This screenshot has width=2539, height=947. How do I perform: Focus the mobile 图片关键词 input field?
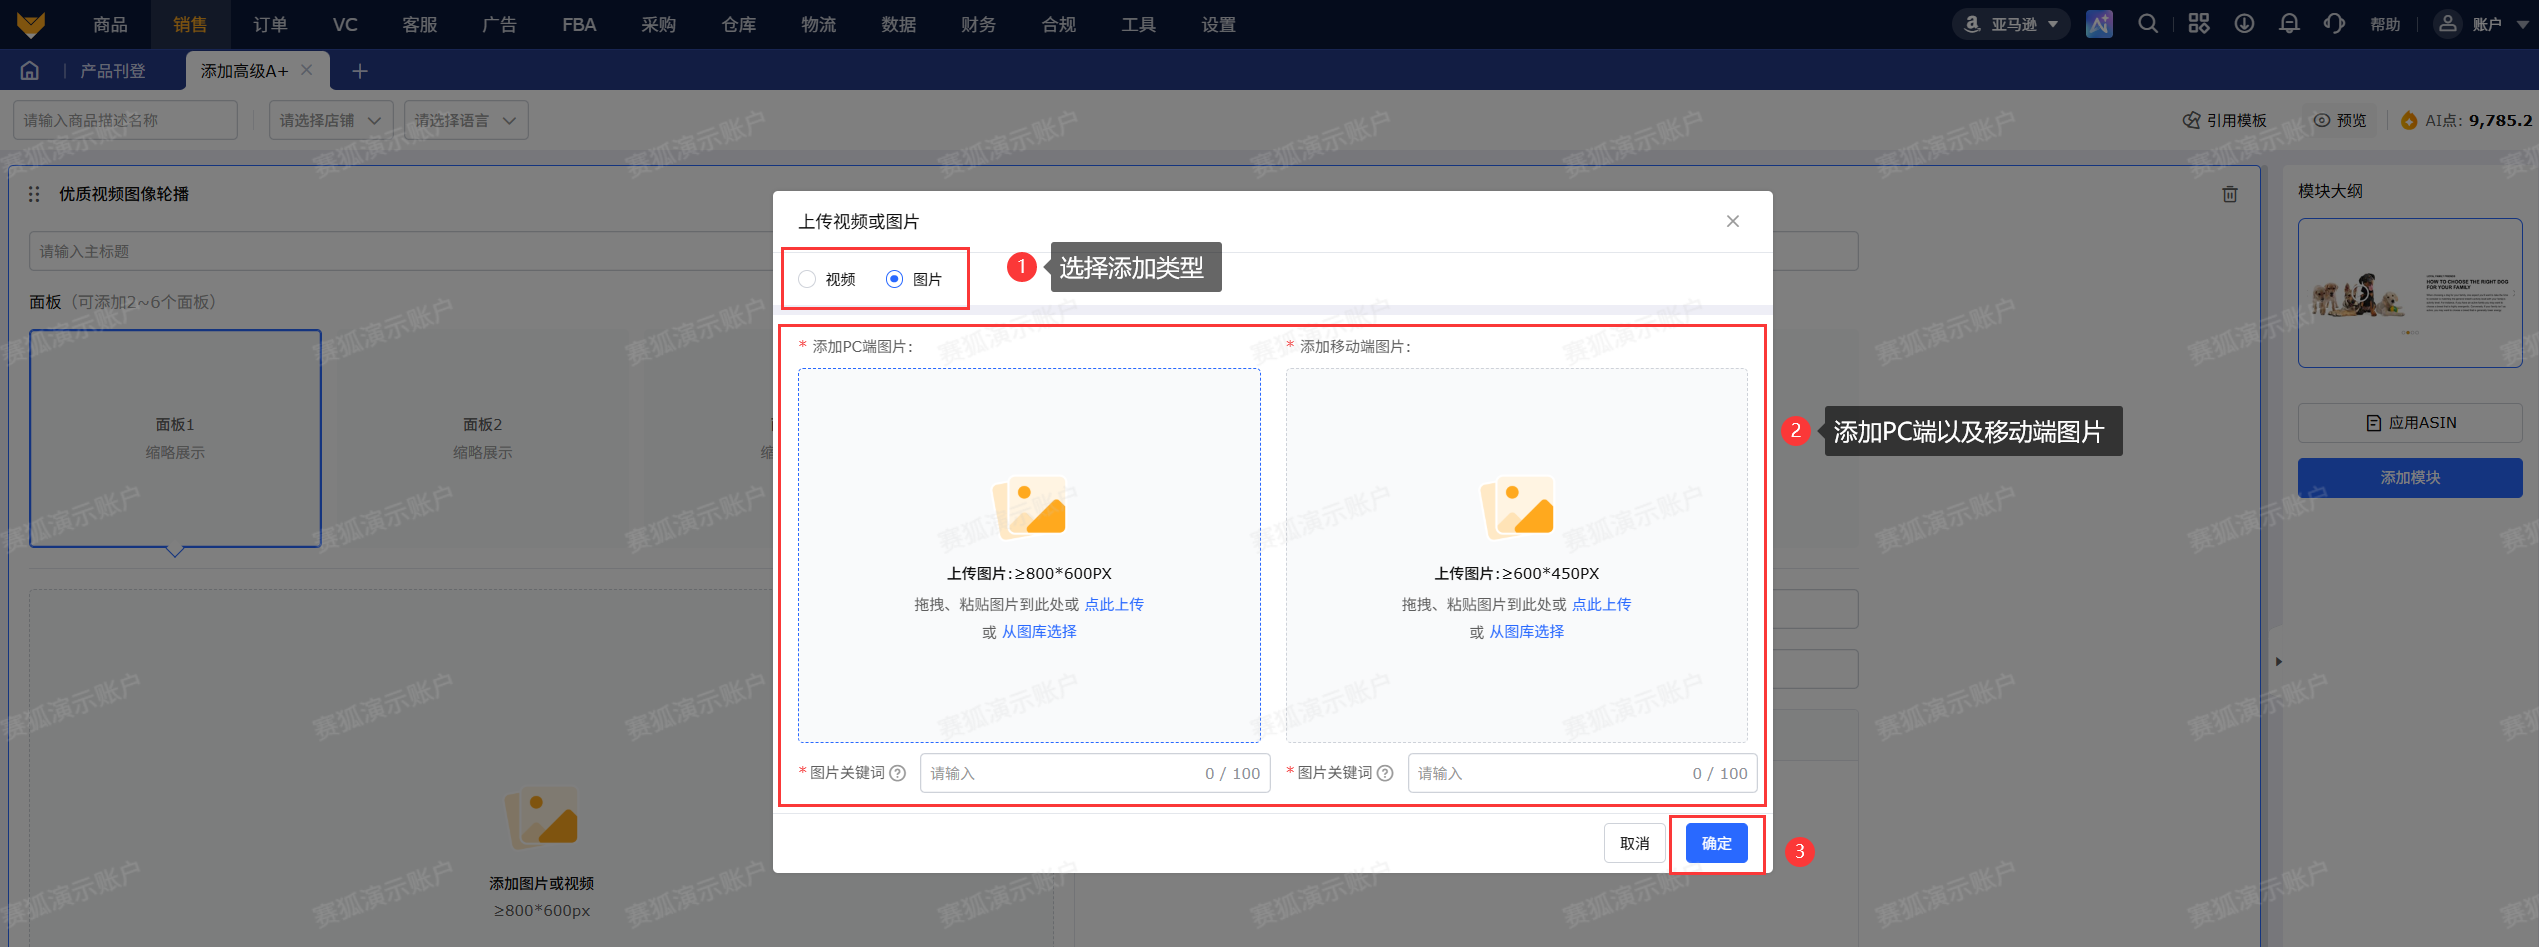(1582, 773)
